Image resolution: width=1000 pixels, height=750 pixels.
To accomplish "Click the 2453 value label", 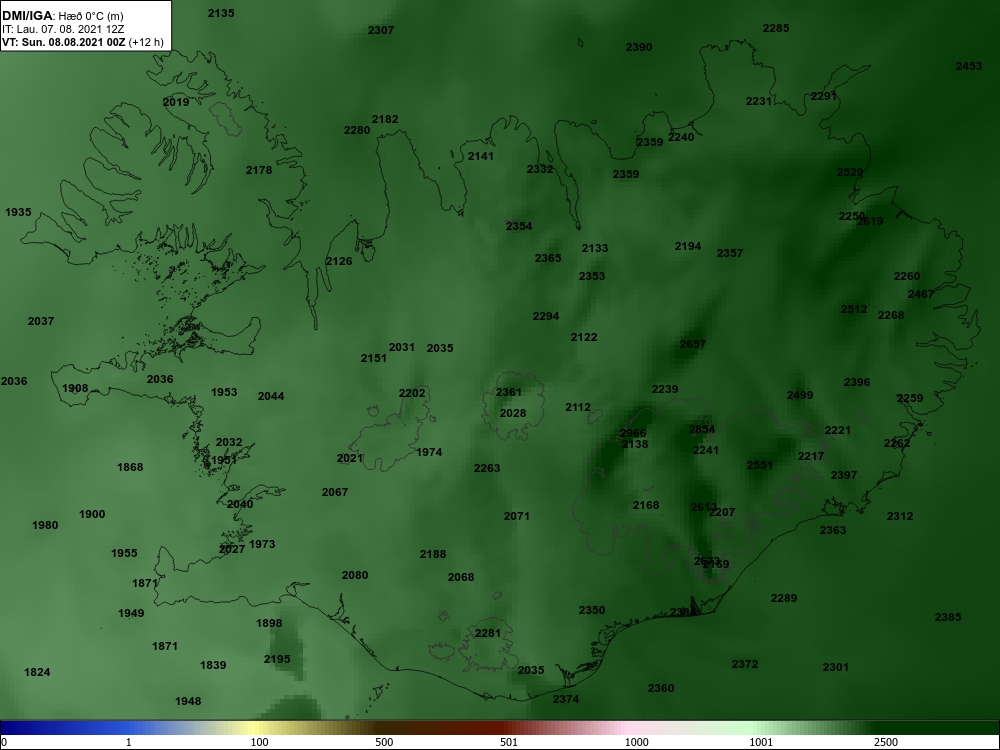I will pyautogui.click(x=969, y=67).
